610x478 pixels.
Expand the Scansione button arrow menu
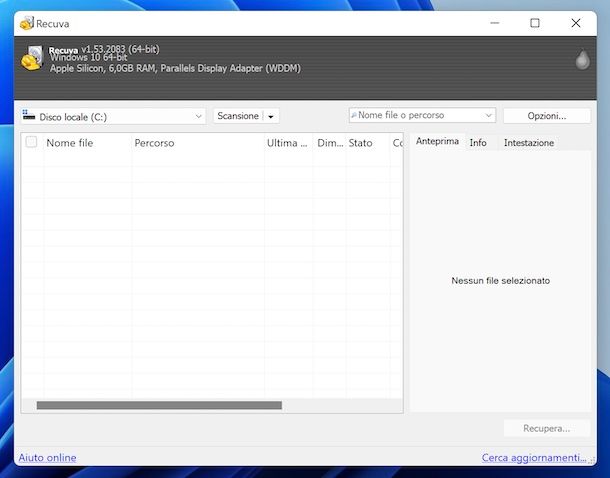coord(271,116)
